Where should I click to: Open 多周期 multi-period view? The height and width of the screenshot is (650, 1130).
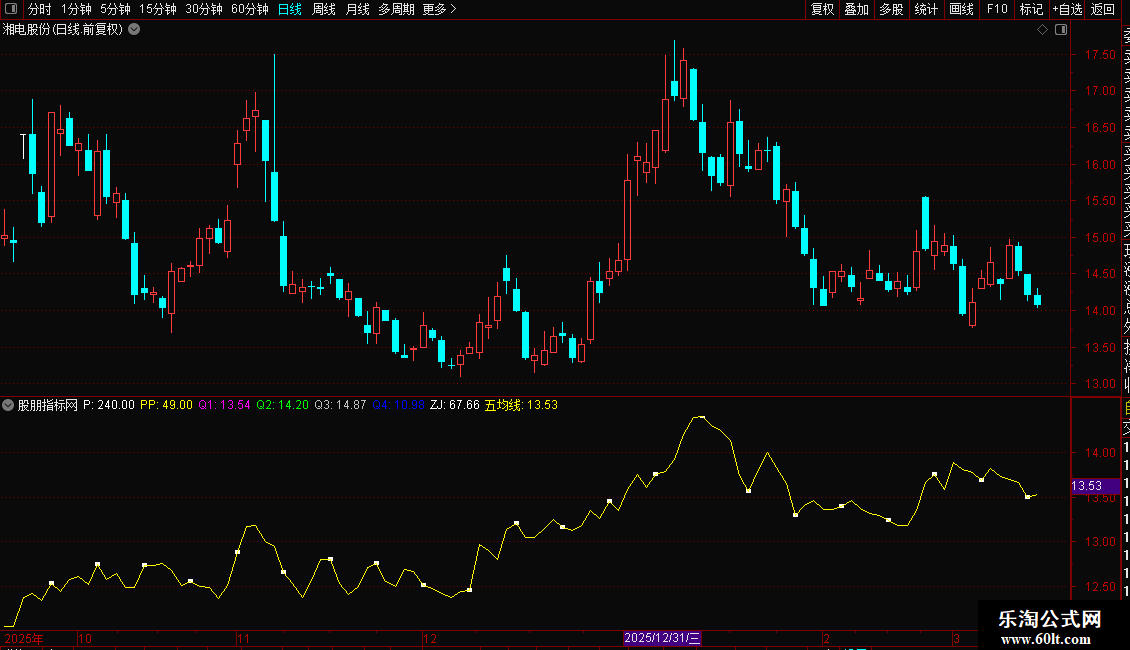click(396, 9)
